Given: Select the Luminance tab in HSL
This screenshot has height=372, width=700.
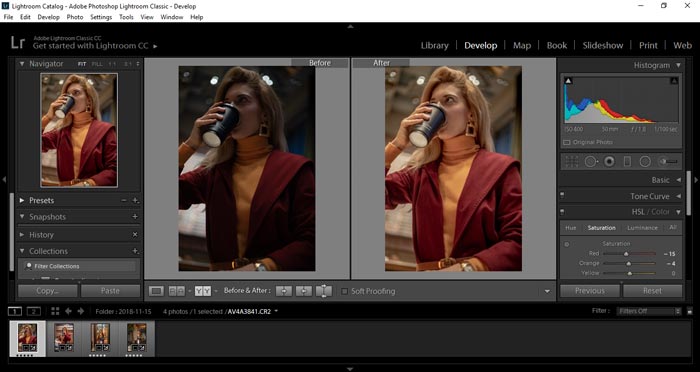Looking at the screenshot, I should point(642,228).
